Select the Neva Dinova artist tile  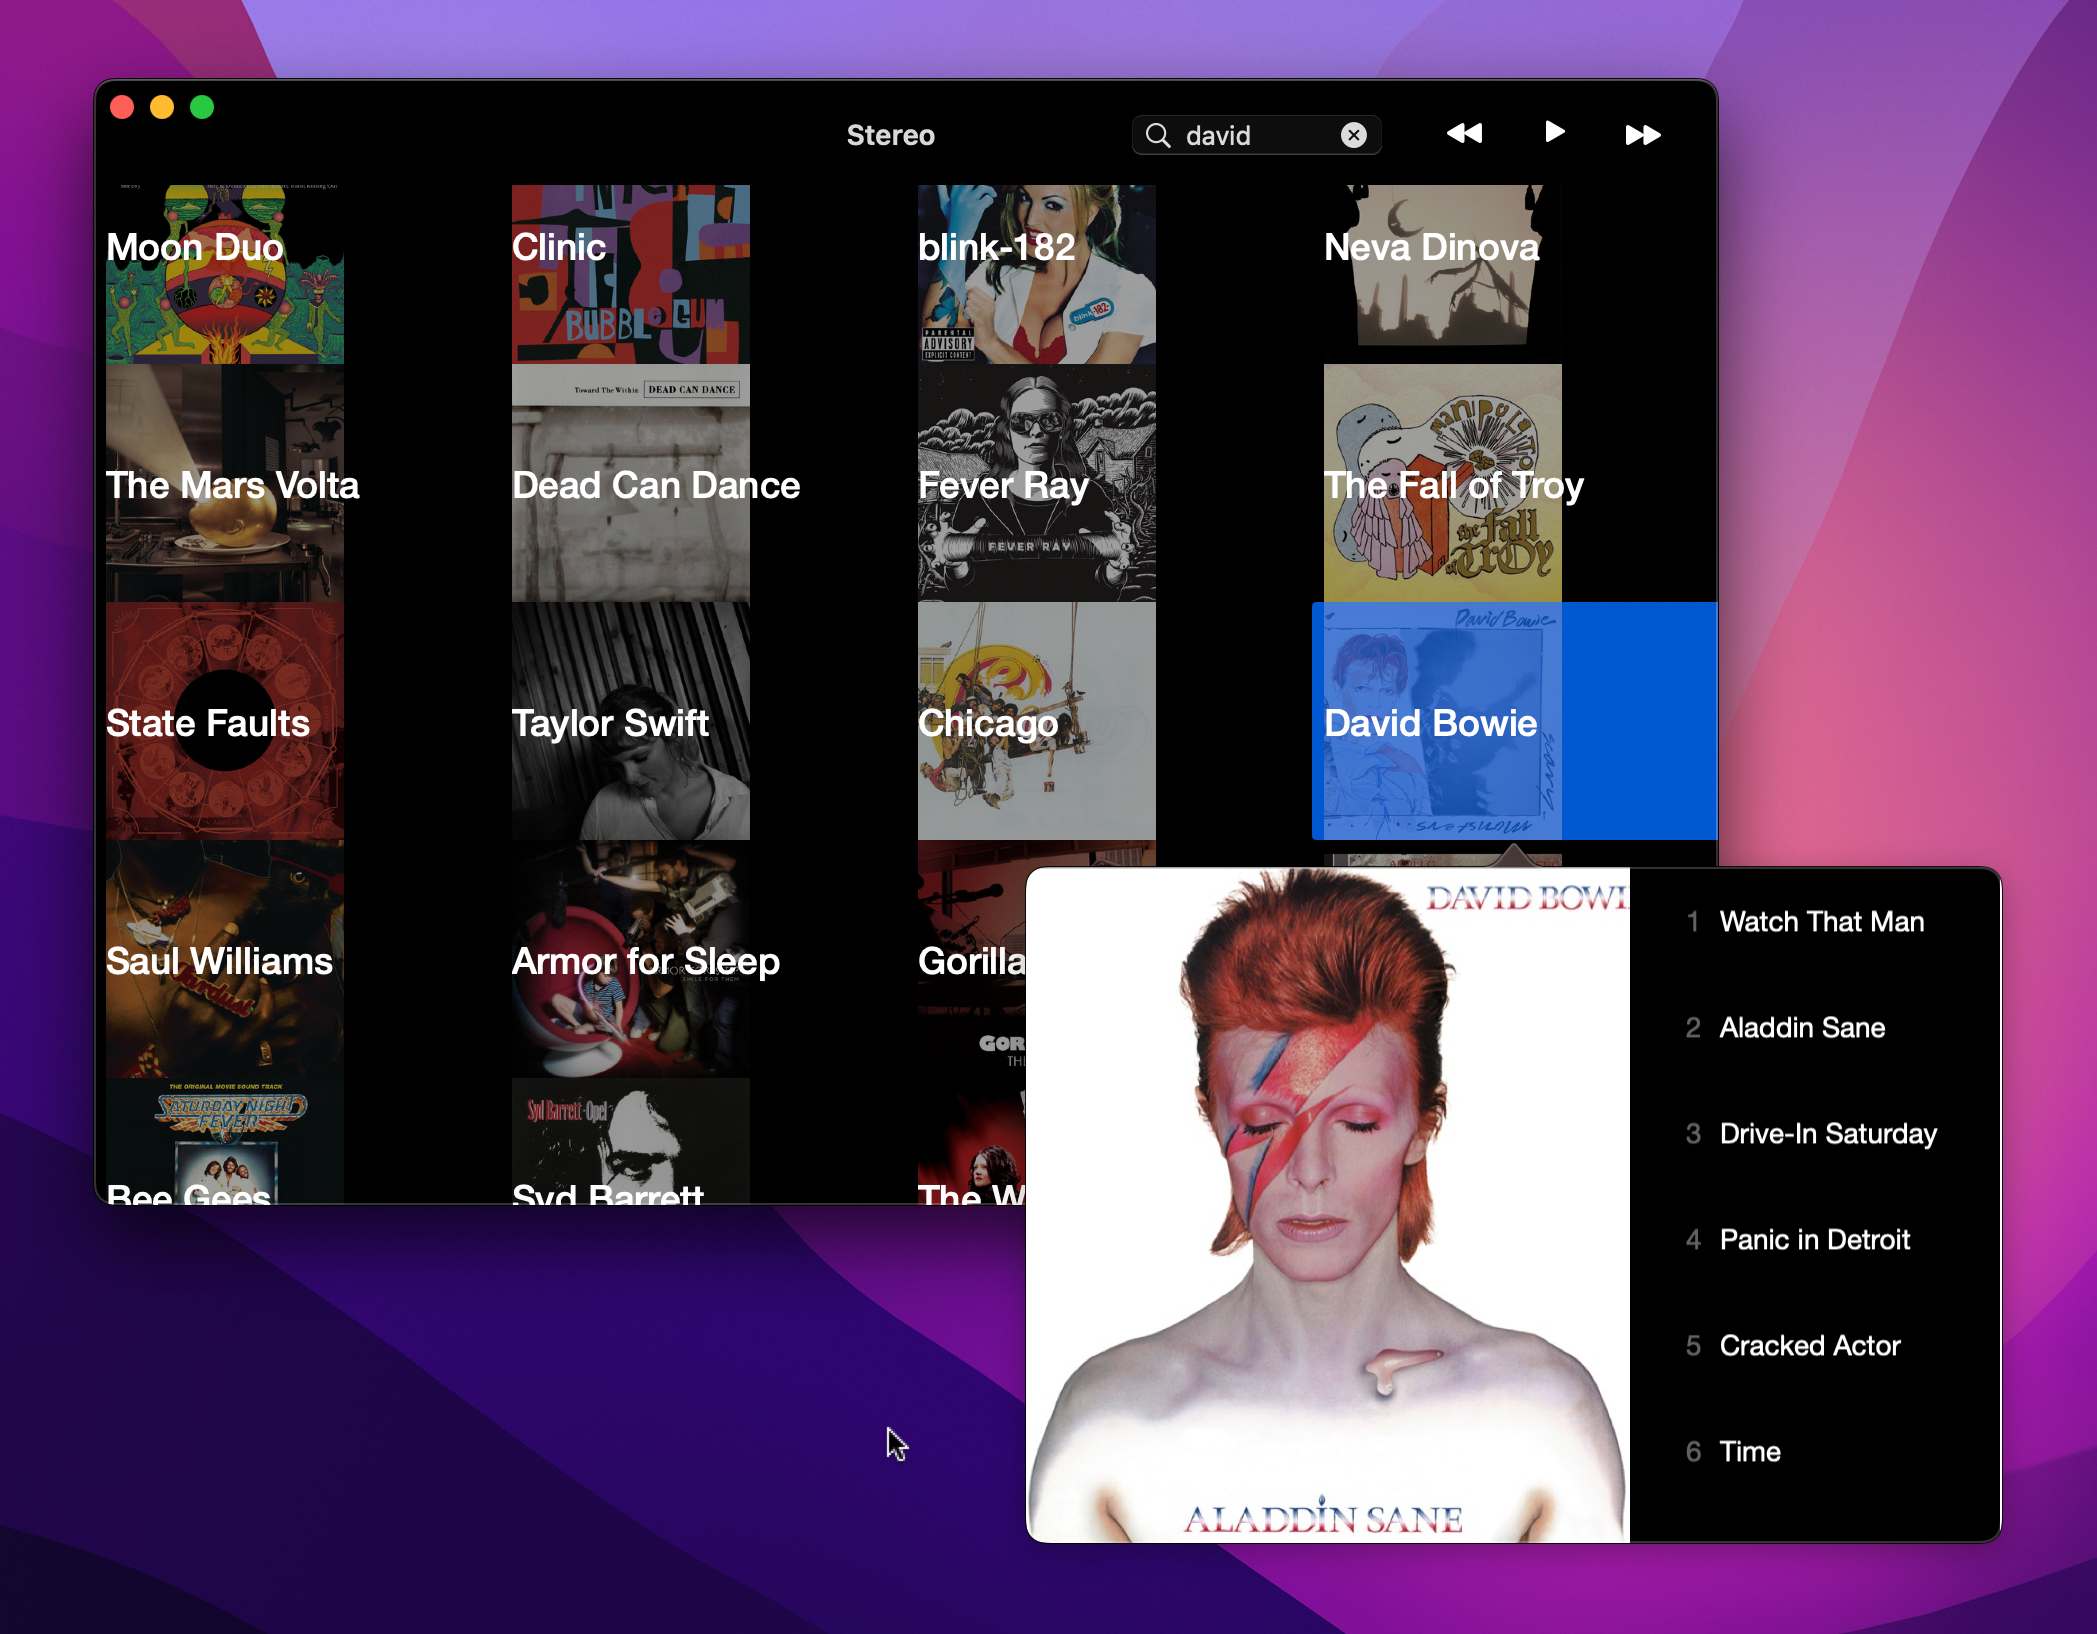tap(1443, 274)
